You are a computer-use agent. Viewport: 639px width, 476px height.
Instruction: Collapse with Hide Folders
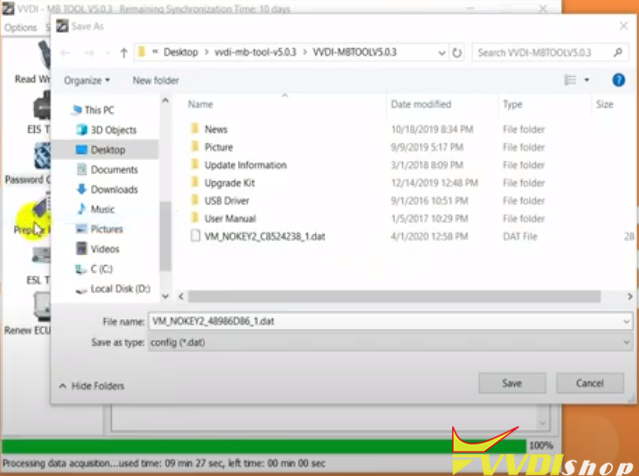(92, 386)
